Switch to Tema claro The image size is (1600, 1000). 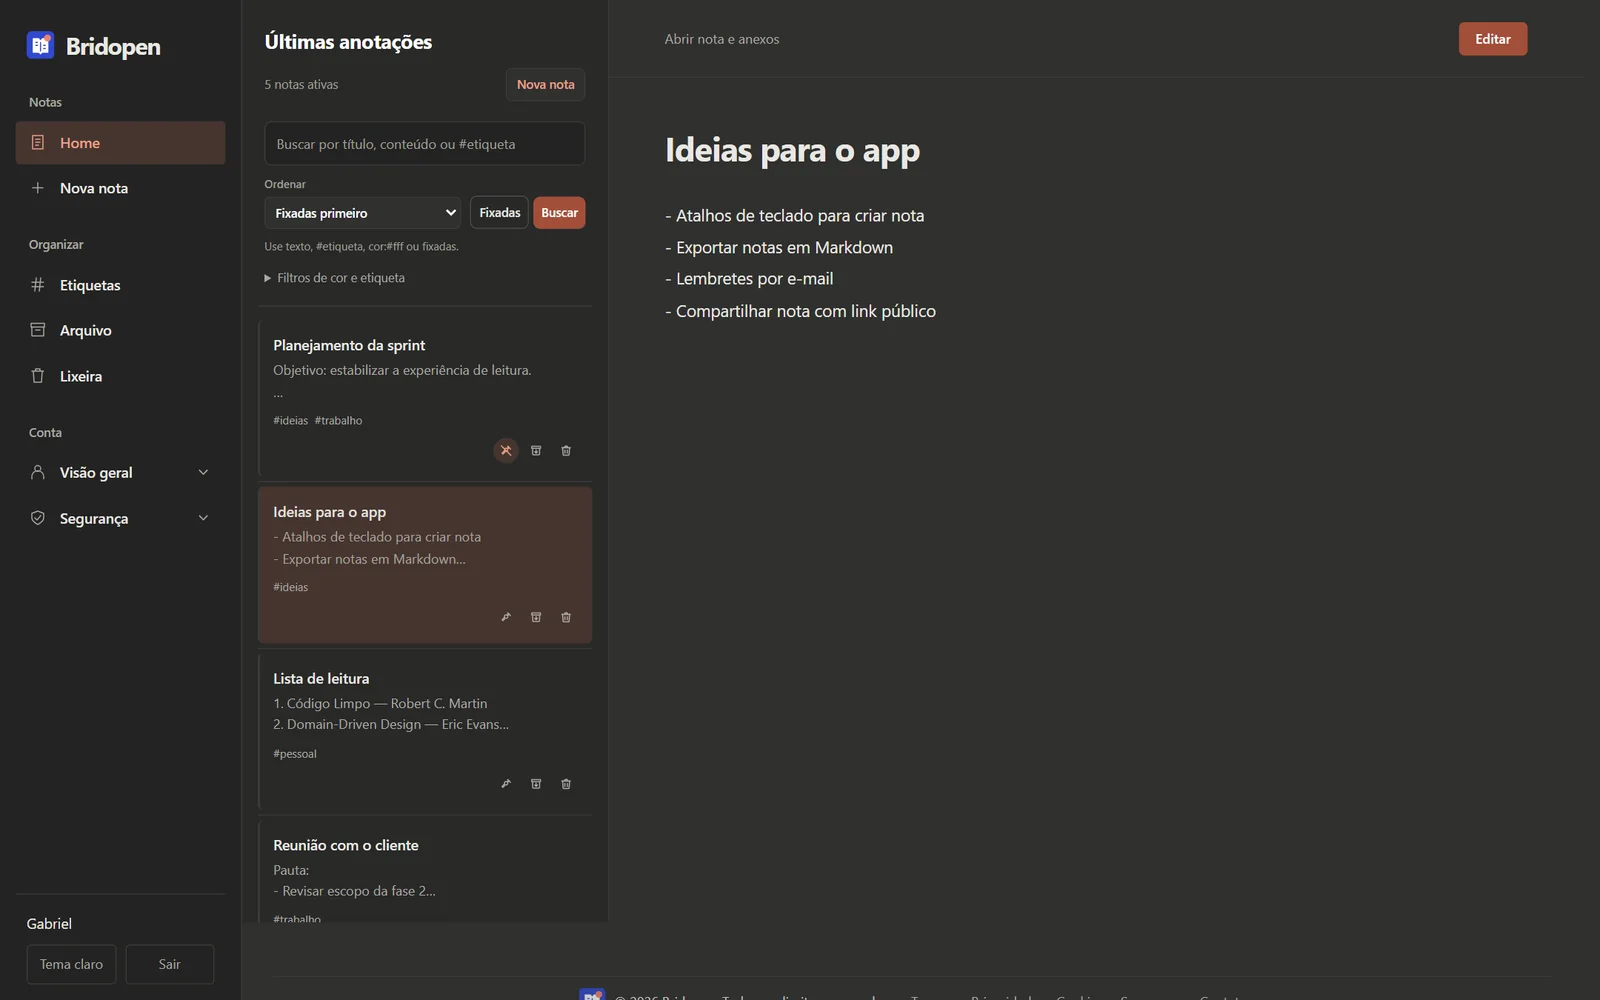[x=71, y=964]
